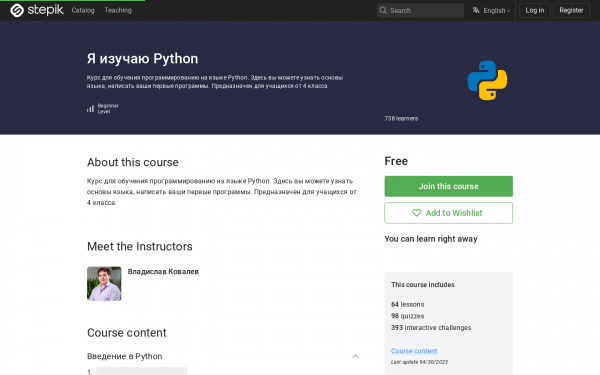
Task: Click 'You can learn right away' text
Action: pyautogui.click(x=431, y=239)
